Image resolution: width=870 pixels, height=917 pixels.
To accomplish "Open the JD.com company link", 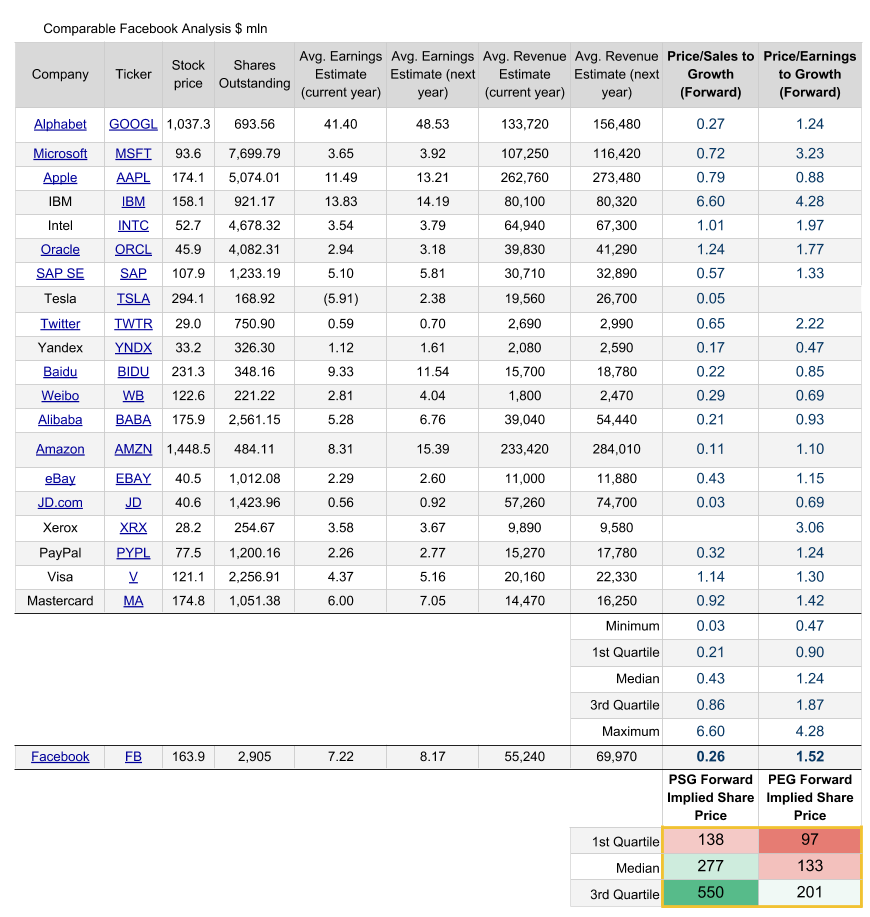I will [x=60, y=502].
